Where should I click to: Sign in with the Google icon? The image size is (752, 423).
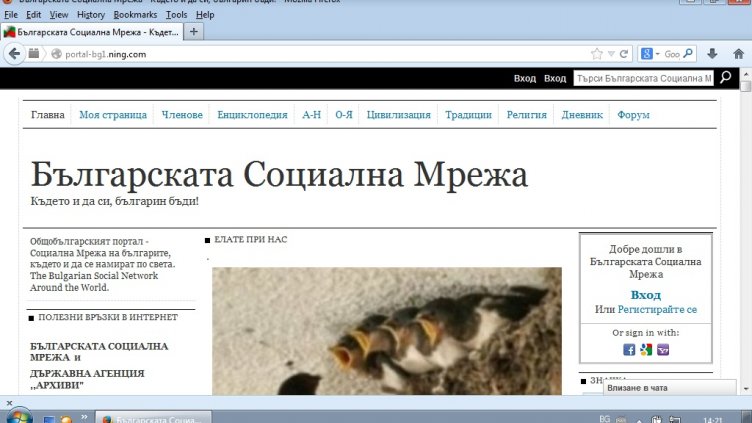point(646,349)
